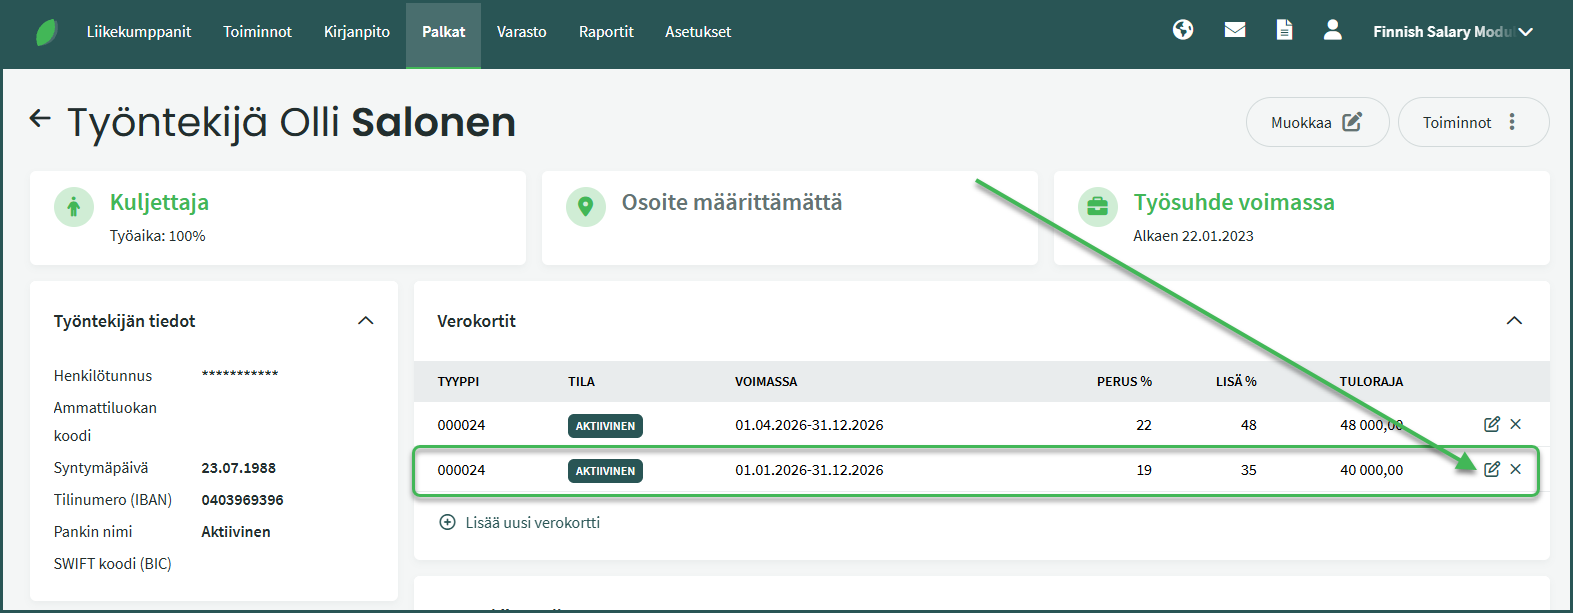The width and height of the screenshot is (1573, 613).
Task: Delete the tax card valid from 01.04.2026
Action: point(1516,424)
